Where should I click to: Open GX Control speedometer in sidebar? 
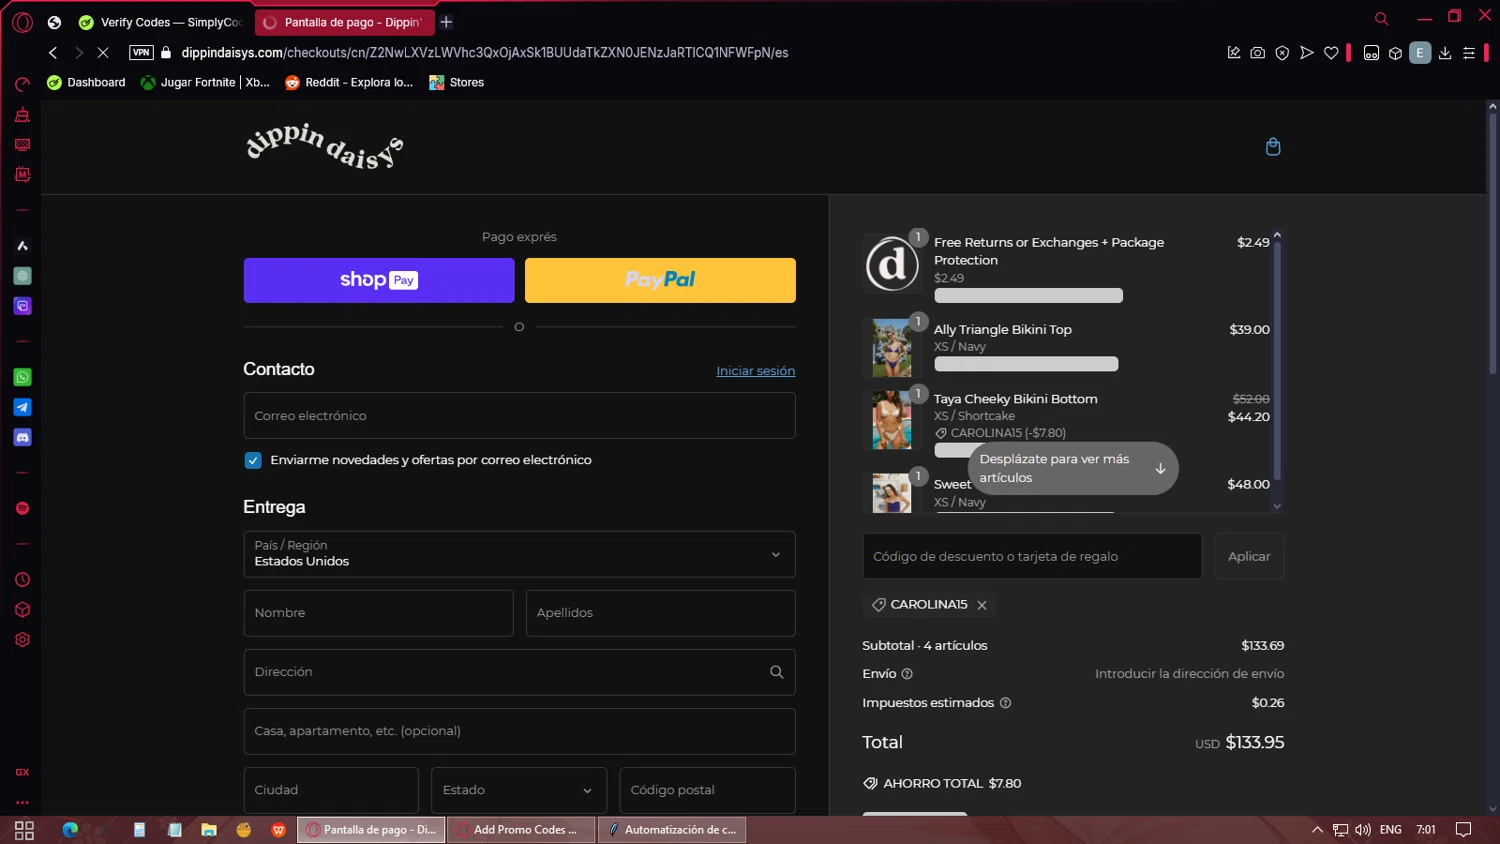[22, 85]
